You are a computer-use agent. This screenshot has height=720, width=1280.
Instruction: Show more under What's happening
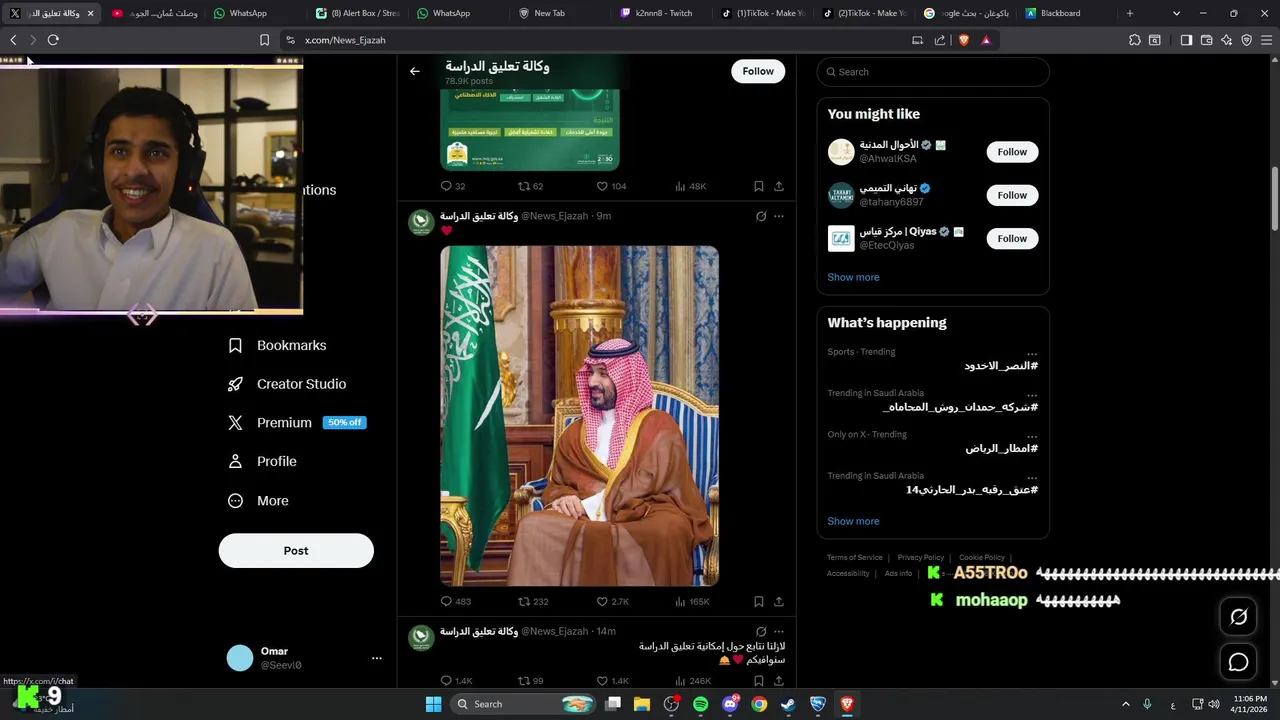tap(853, 521)
